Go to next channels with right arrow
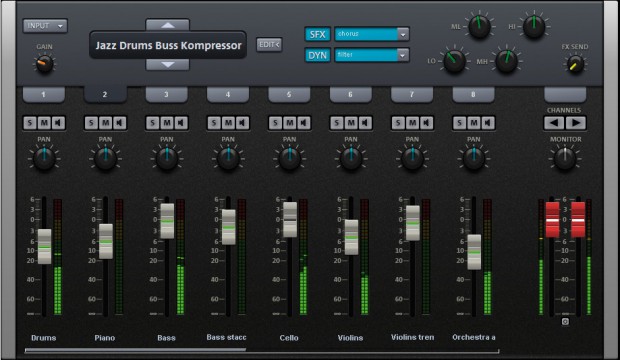Viewport: 620px width, 360px height. point(576,123)
